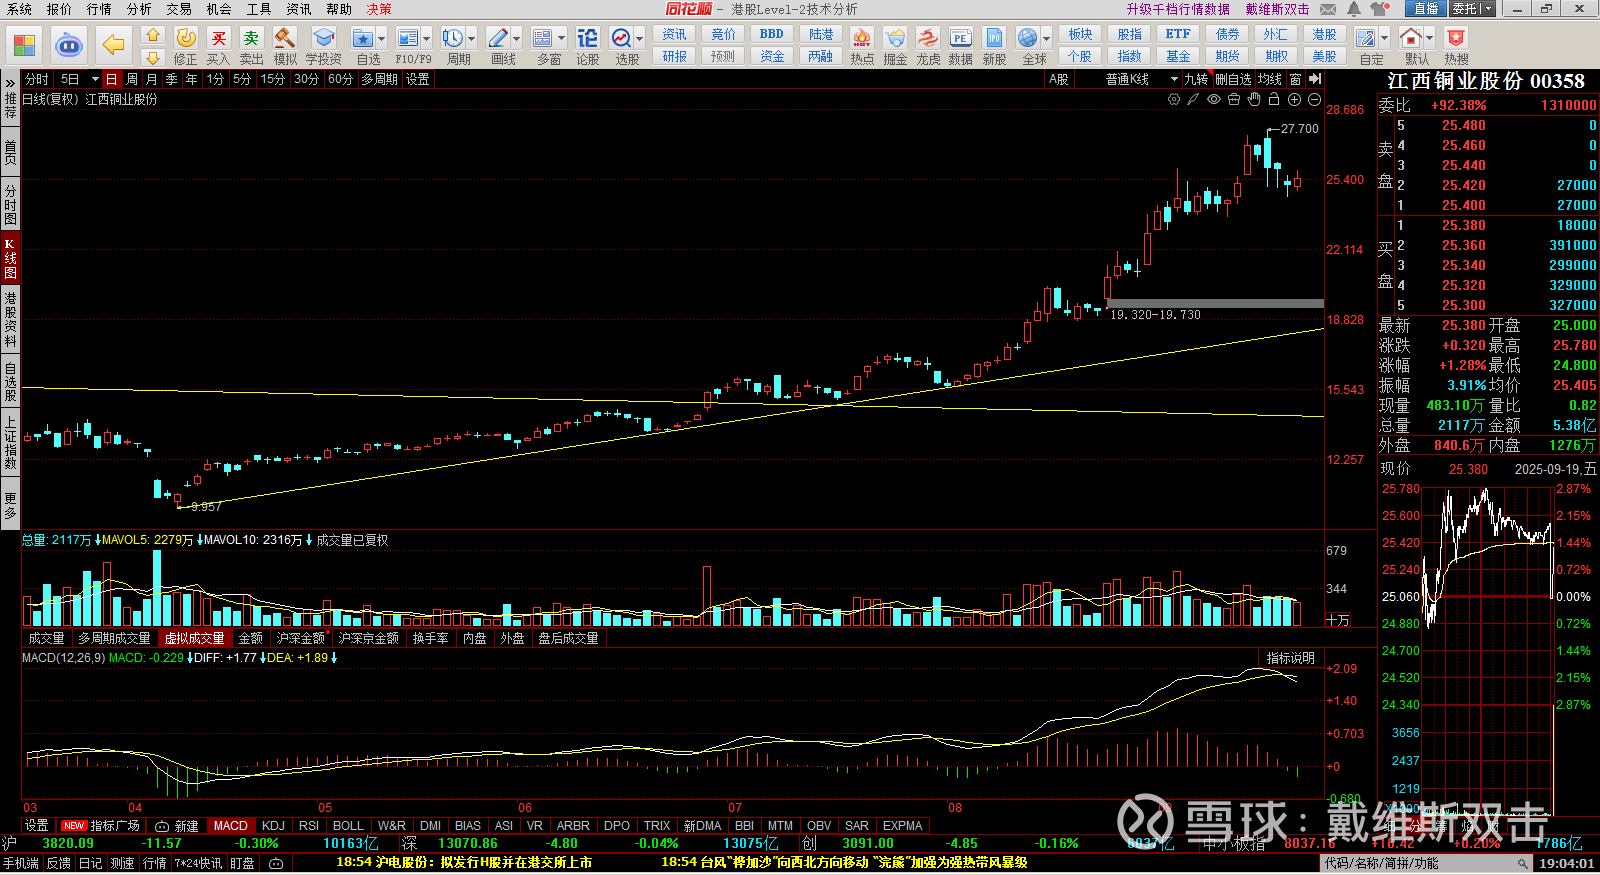Open chart settings gear icon
Image resolution: width=1600 pixels, height=875 pixels.
1174,99
